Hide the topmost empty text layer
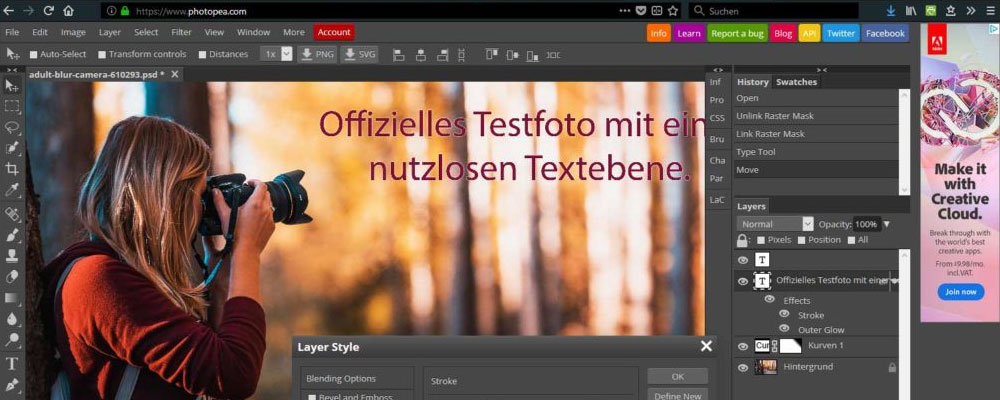Screen dimensions: 1000x400 point(742,260)
